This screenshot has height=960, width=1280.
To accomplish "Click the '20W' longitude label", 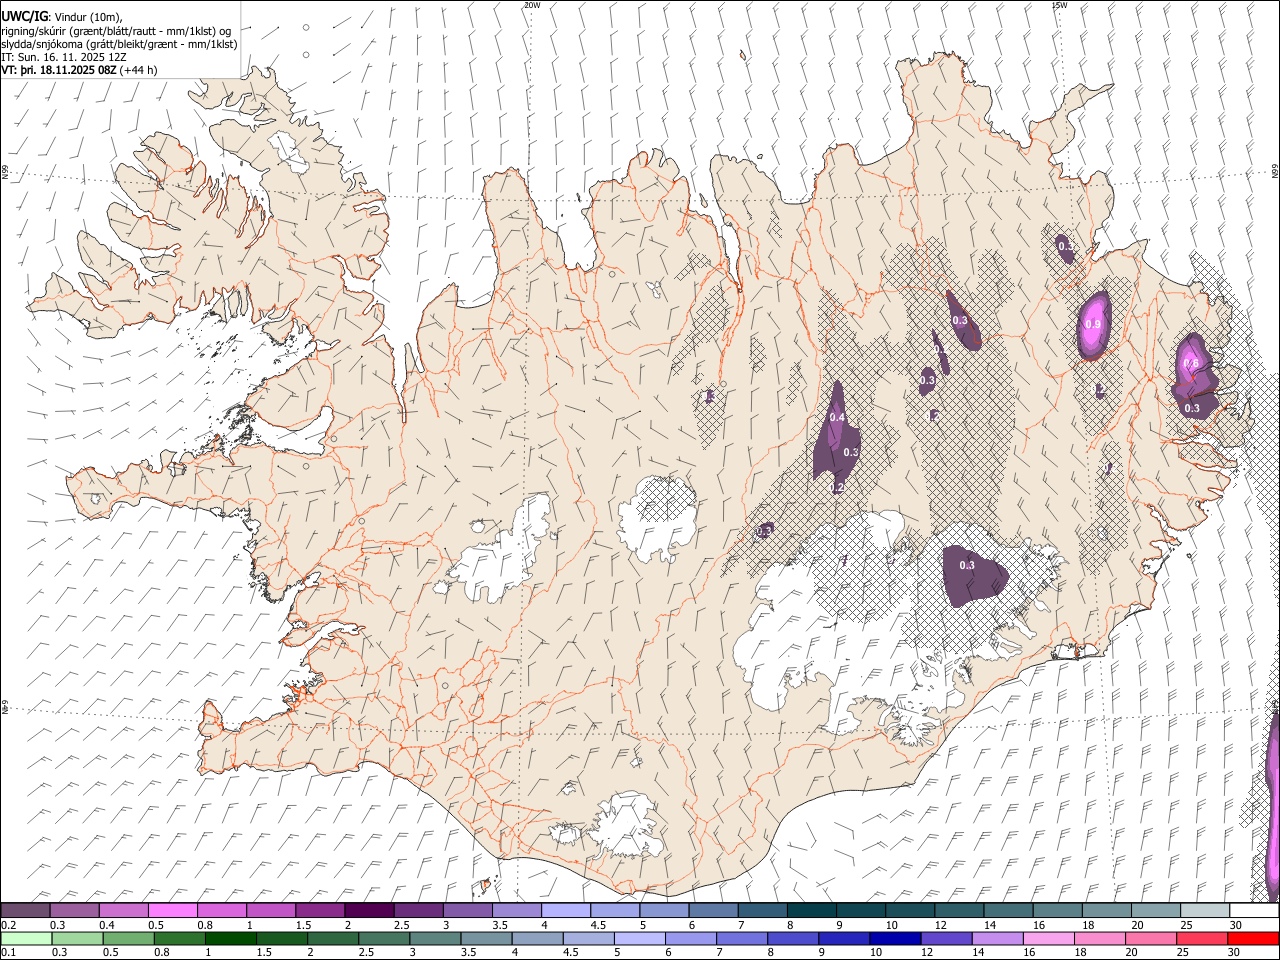I will coord(532,5).
